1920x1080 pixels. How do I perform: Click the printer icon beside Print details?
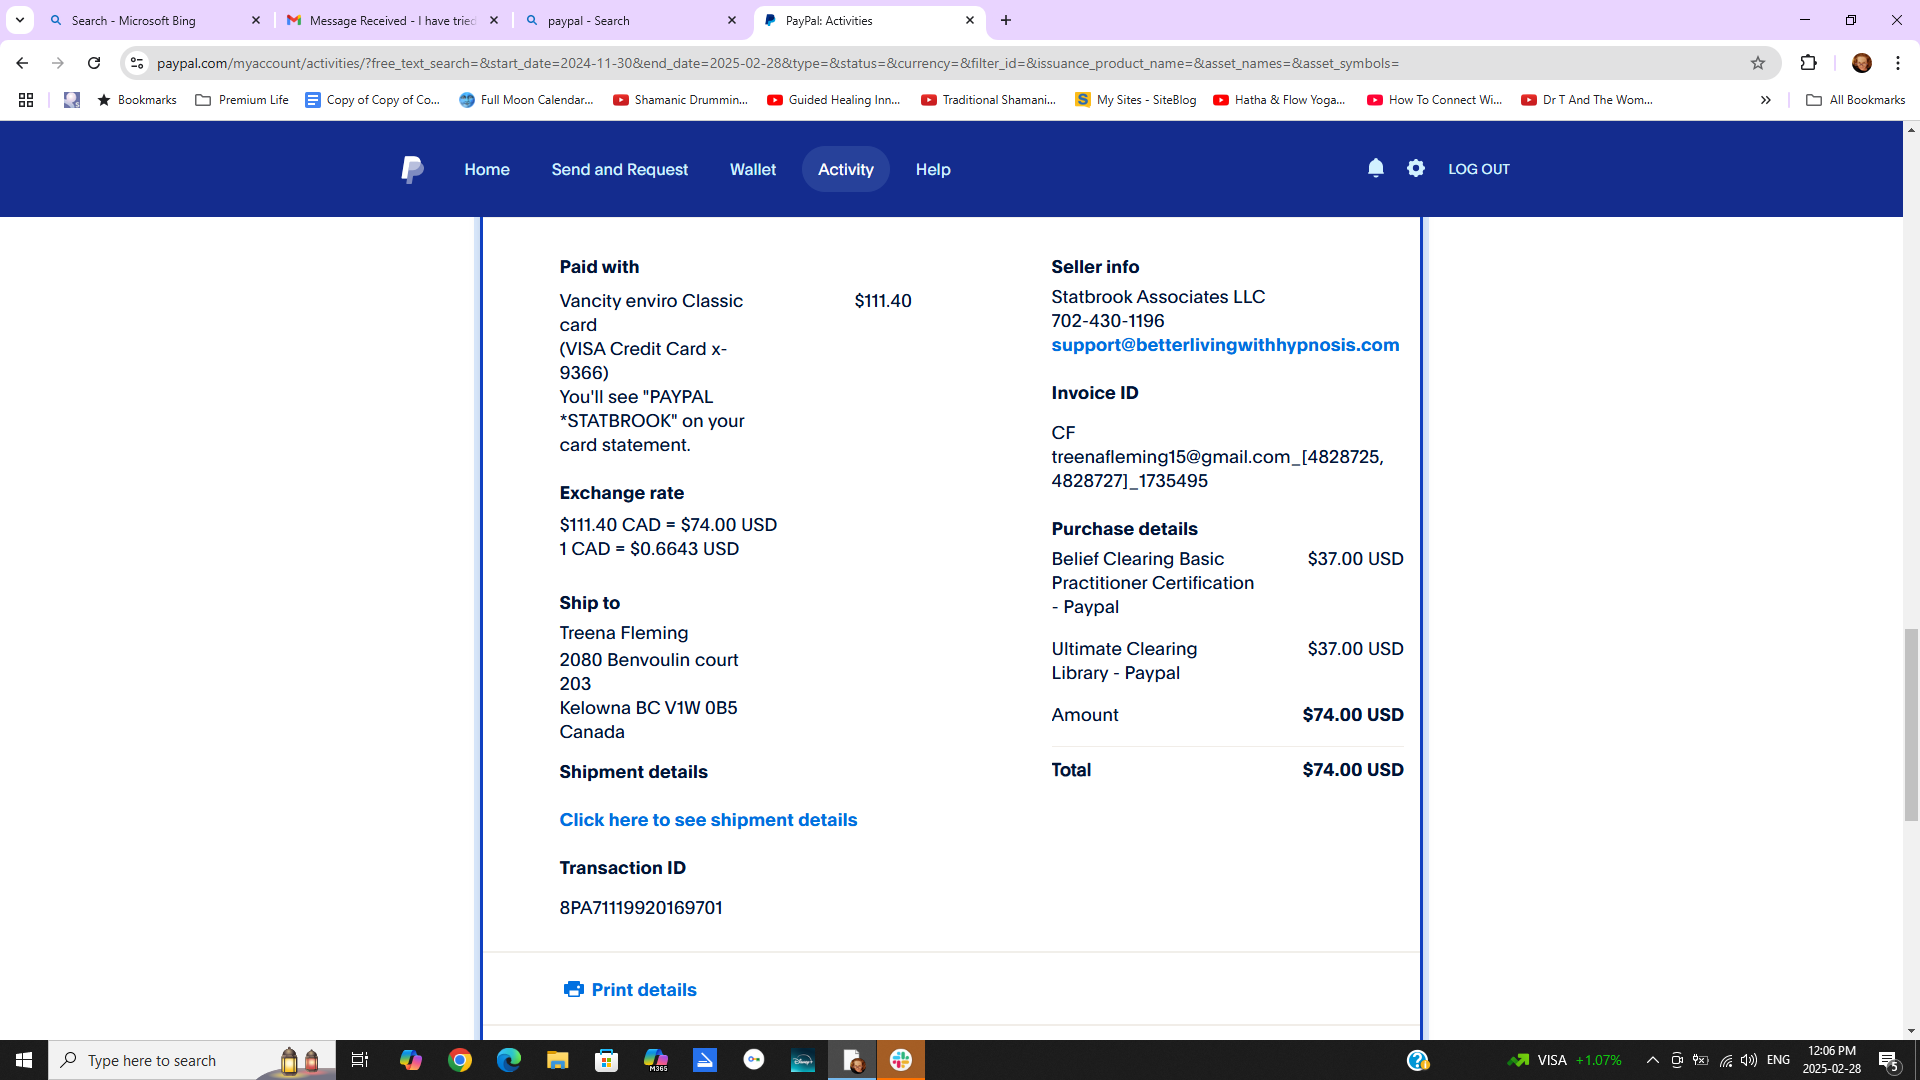click(573, 989)
